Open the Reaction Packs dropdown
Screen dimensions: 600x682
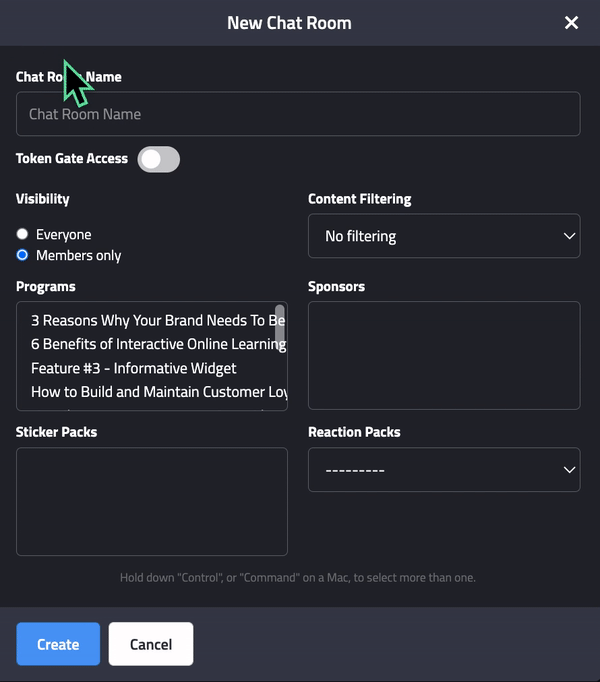tap(444, 470)
